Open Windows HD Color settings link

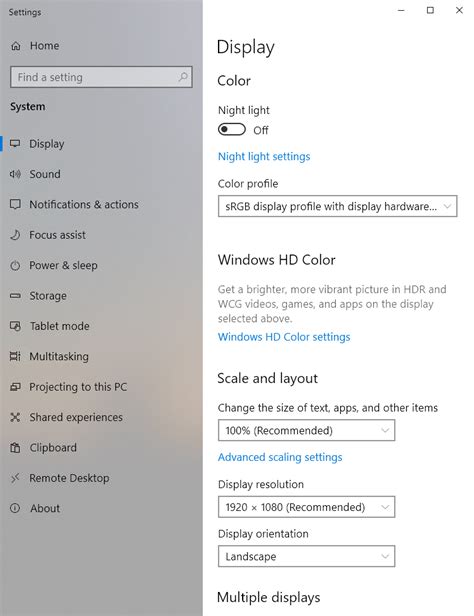click(x=284, y=337)
